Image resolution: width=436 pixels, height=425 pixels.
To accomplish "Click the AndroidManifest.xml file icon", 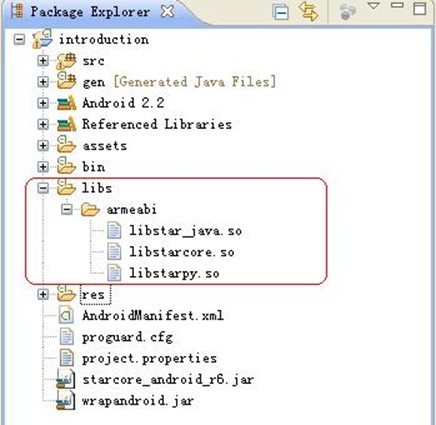I will click(66, 315).
